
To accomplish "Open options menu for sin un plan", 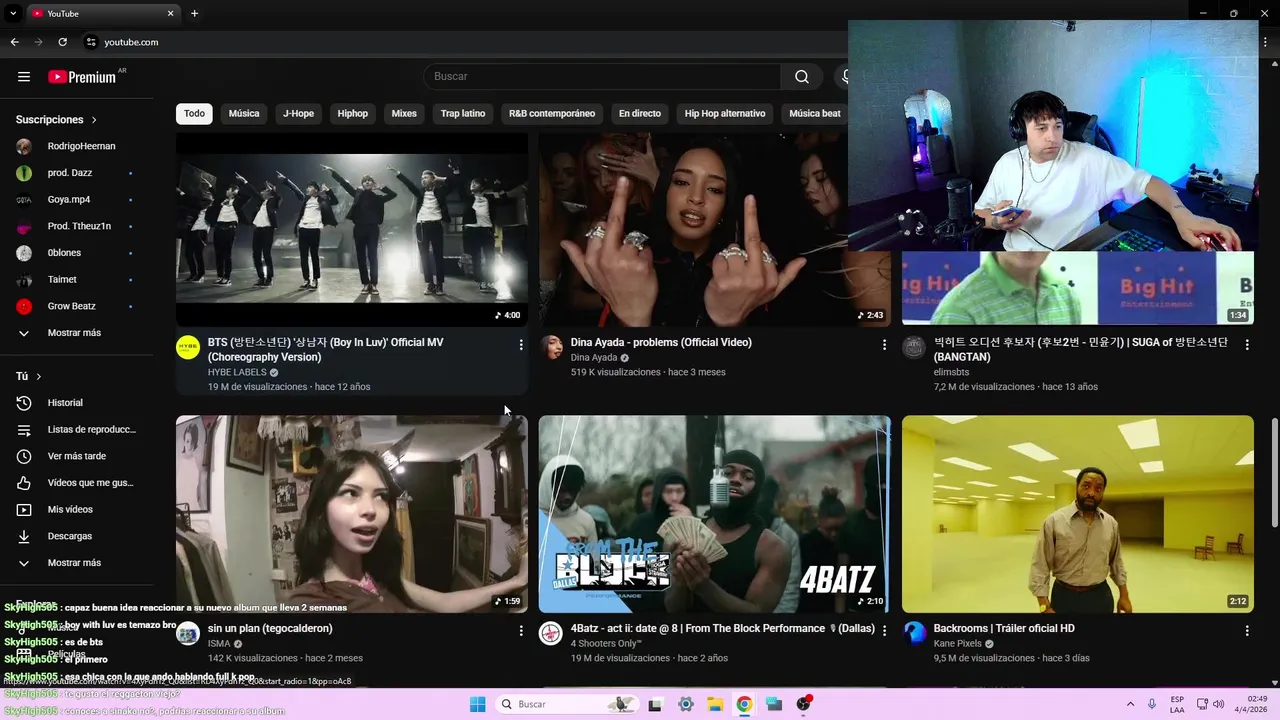I will 520,631.
